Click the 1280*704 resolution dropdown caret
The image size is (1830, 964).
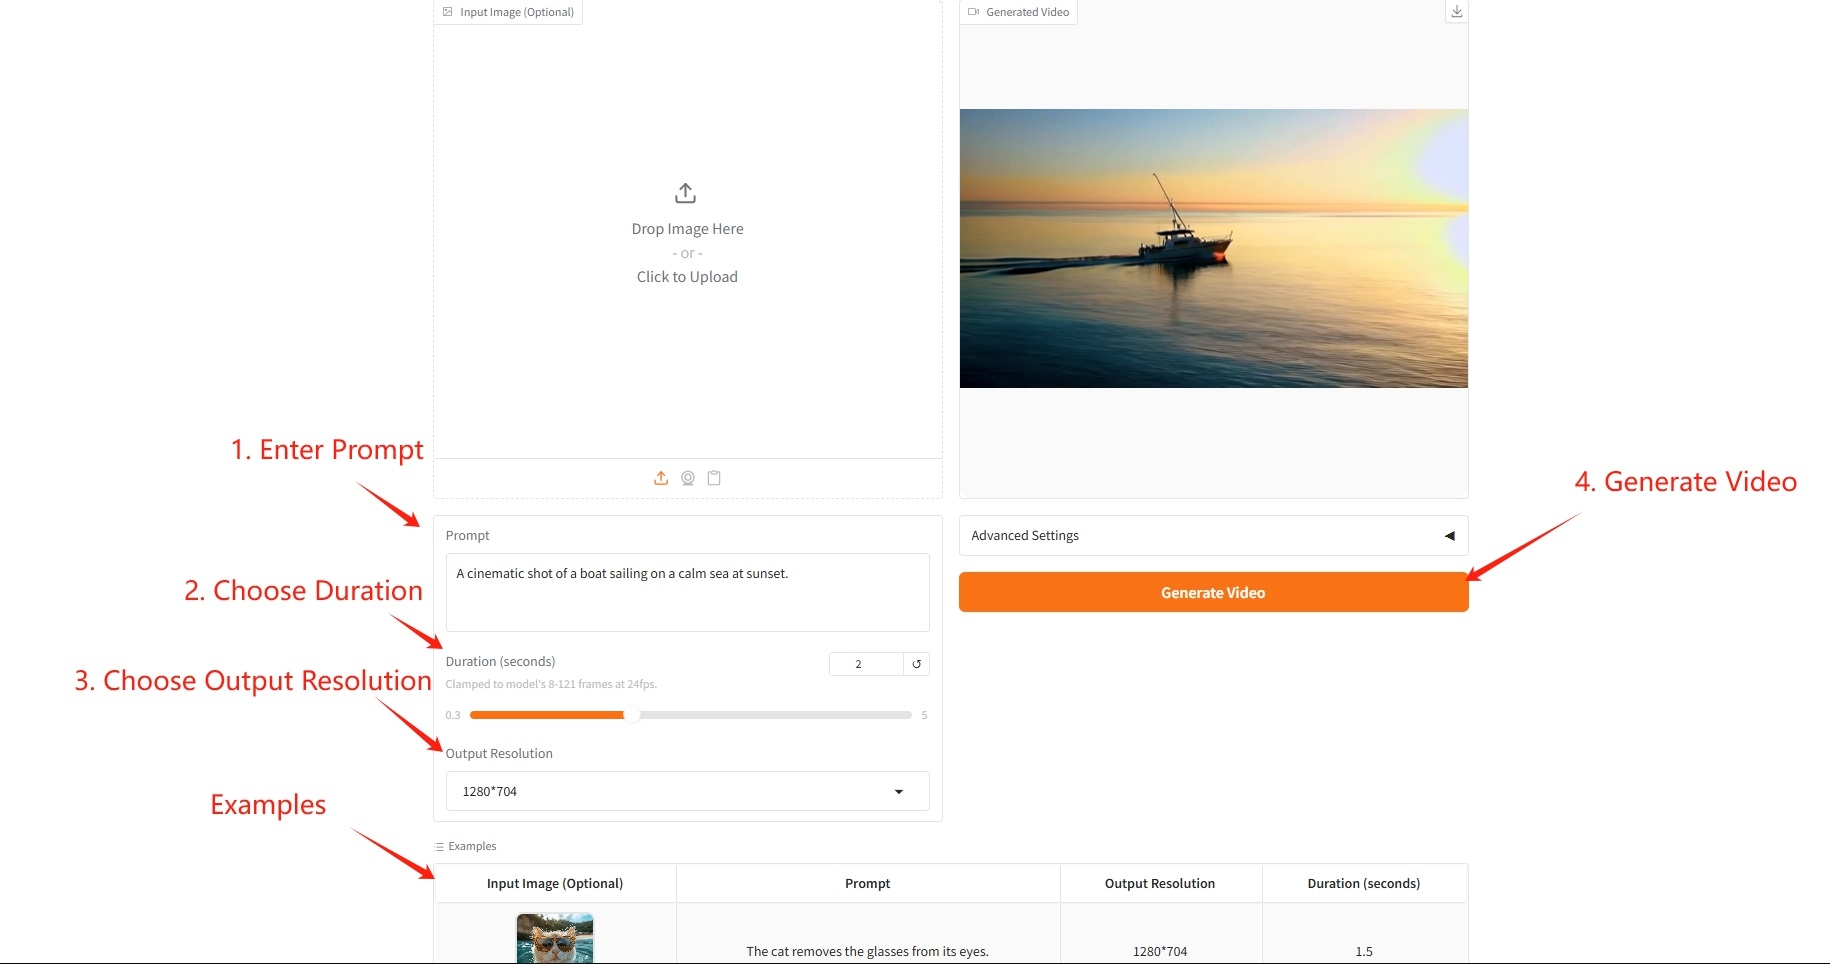pos(899,792)
